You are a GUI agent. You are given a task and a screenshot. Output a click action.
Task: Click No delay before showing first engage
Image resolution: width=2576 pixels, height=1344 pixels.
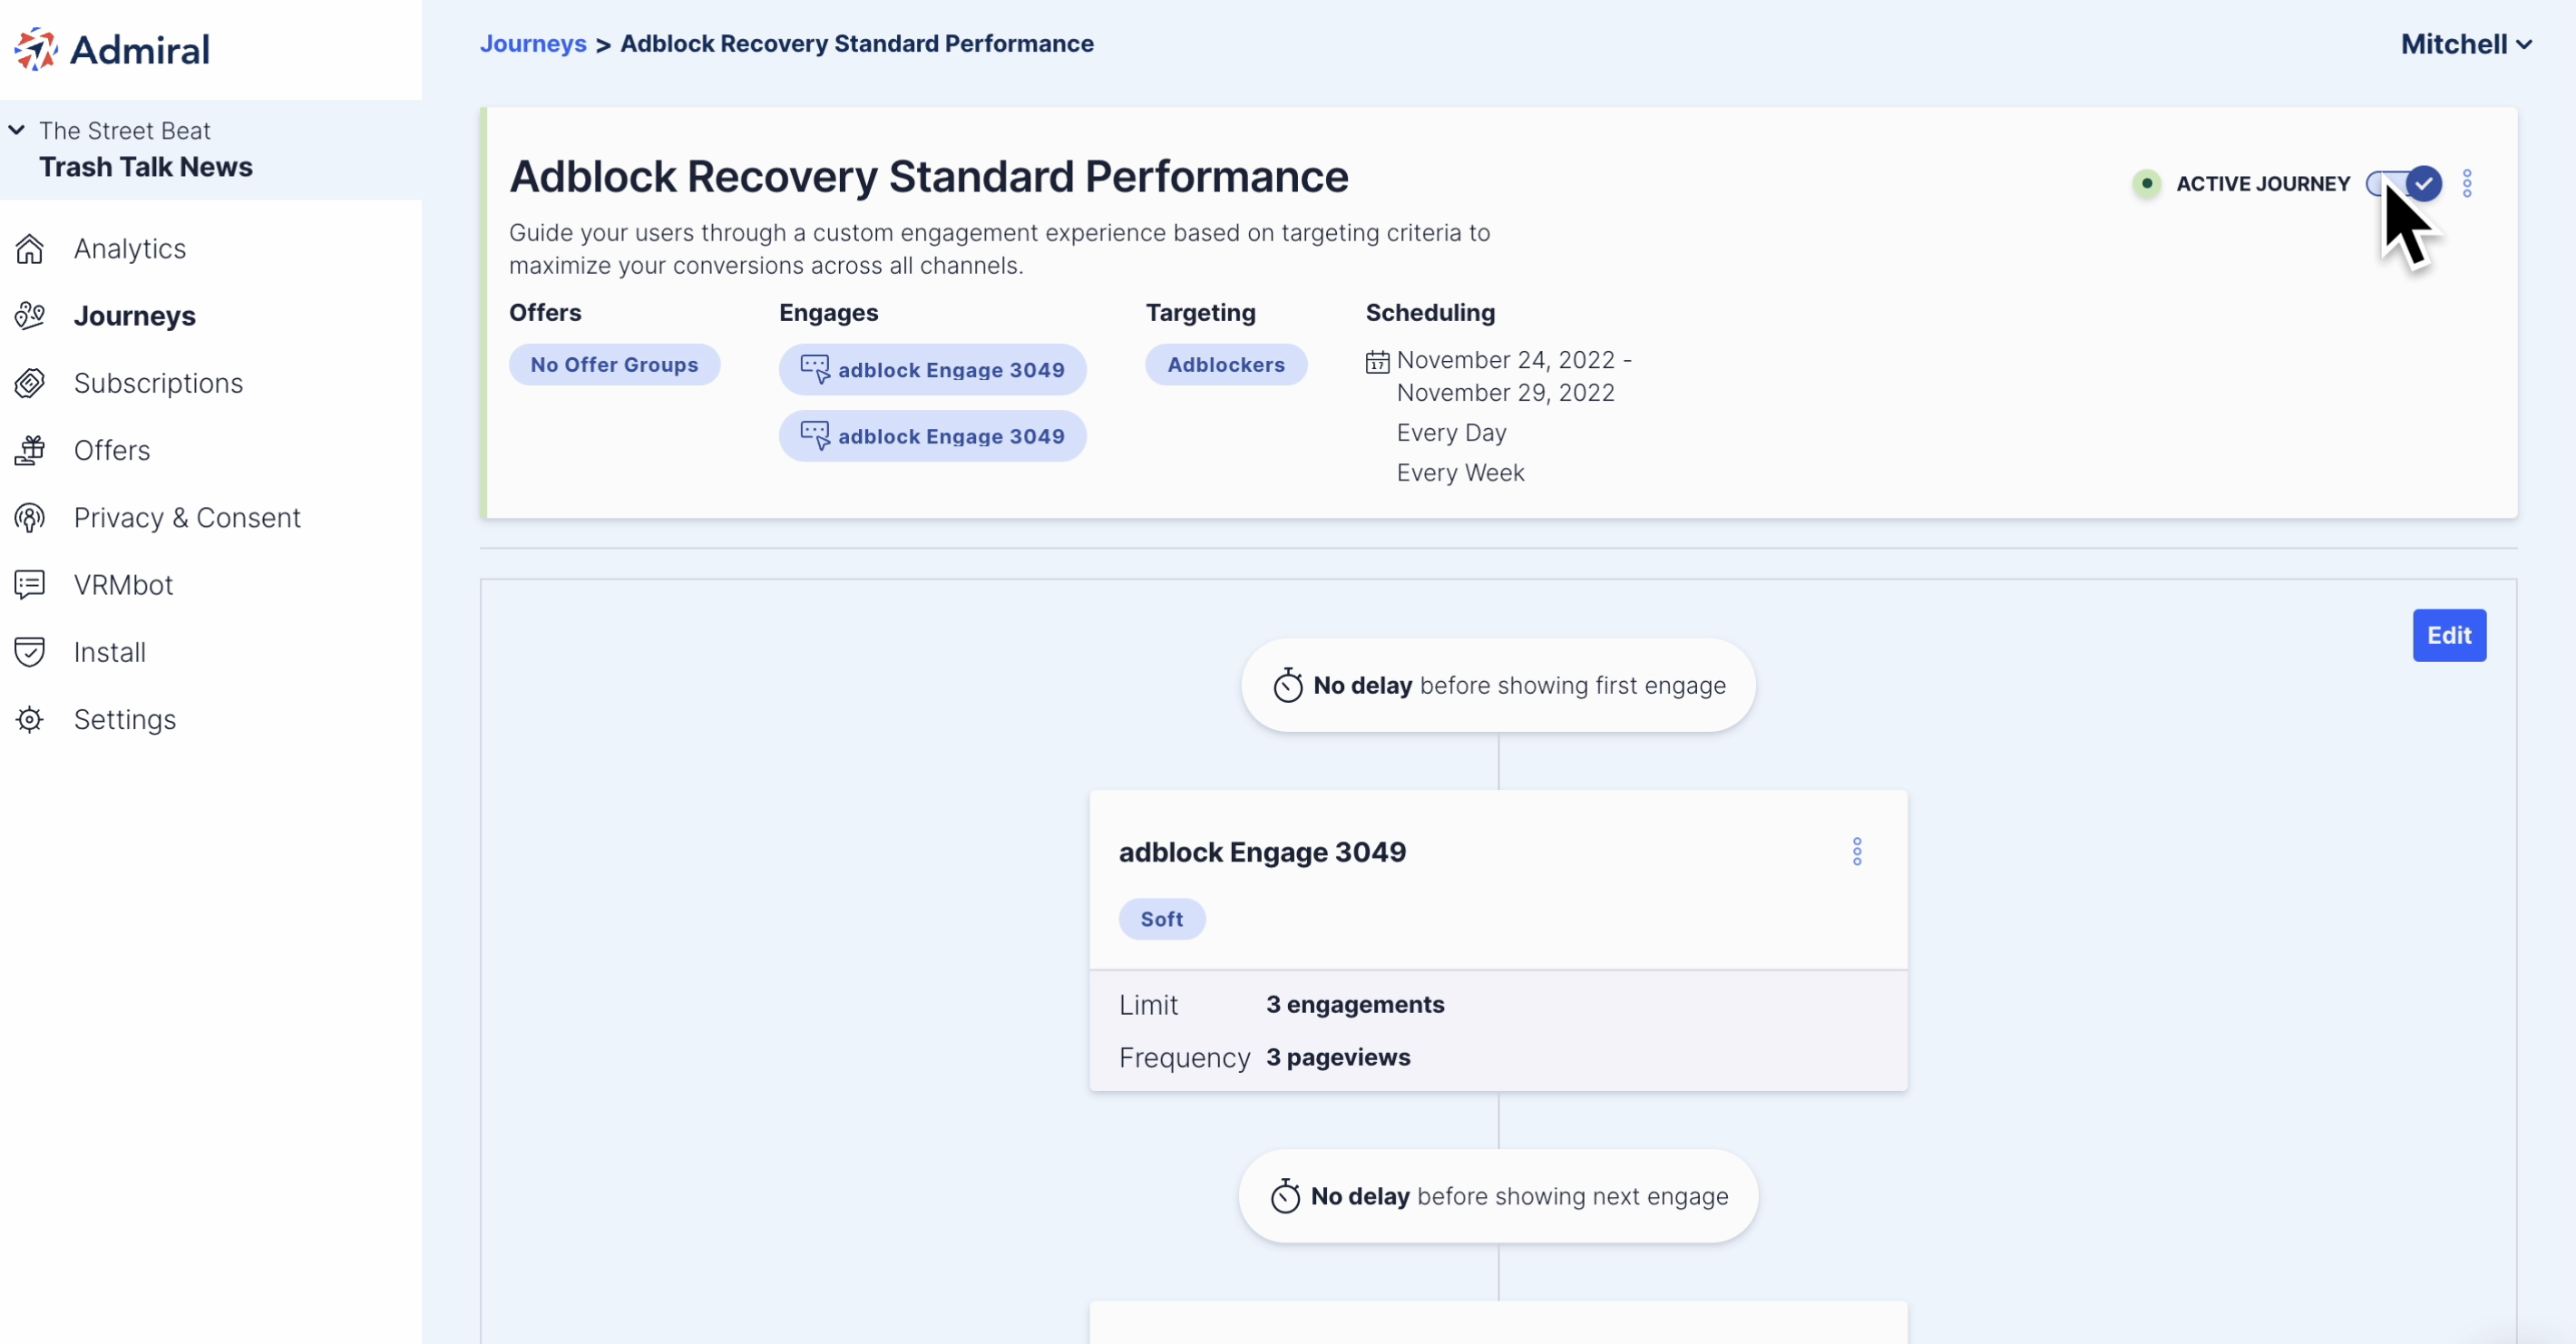(x=1498, y=685)
